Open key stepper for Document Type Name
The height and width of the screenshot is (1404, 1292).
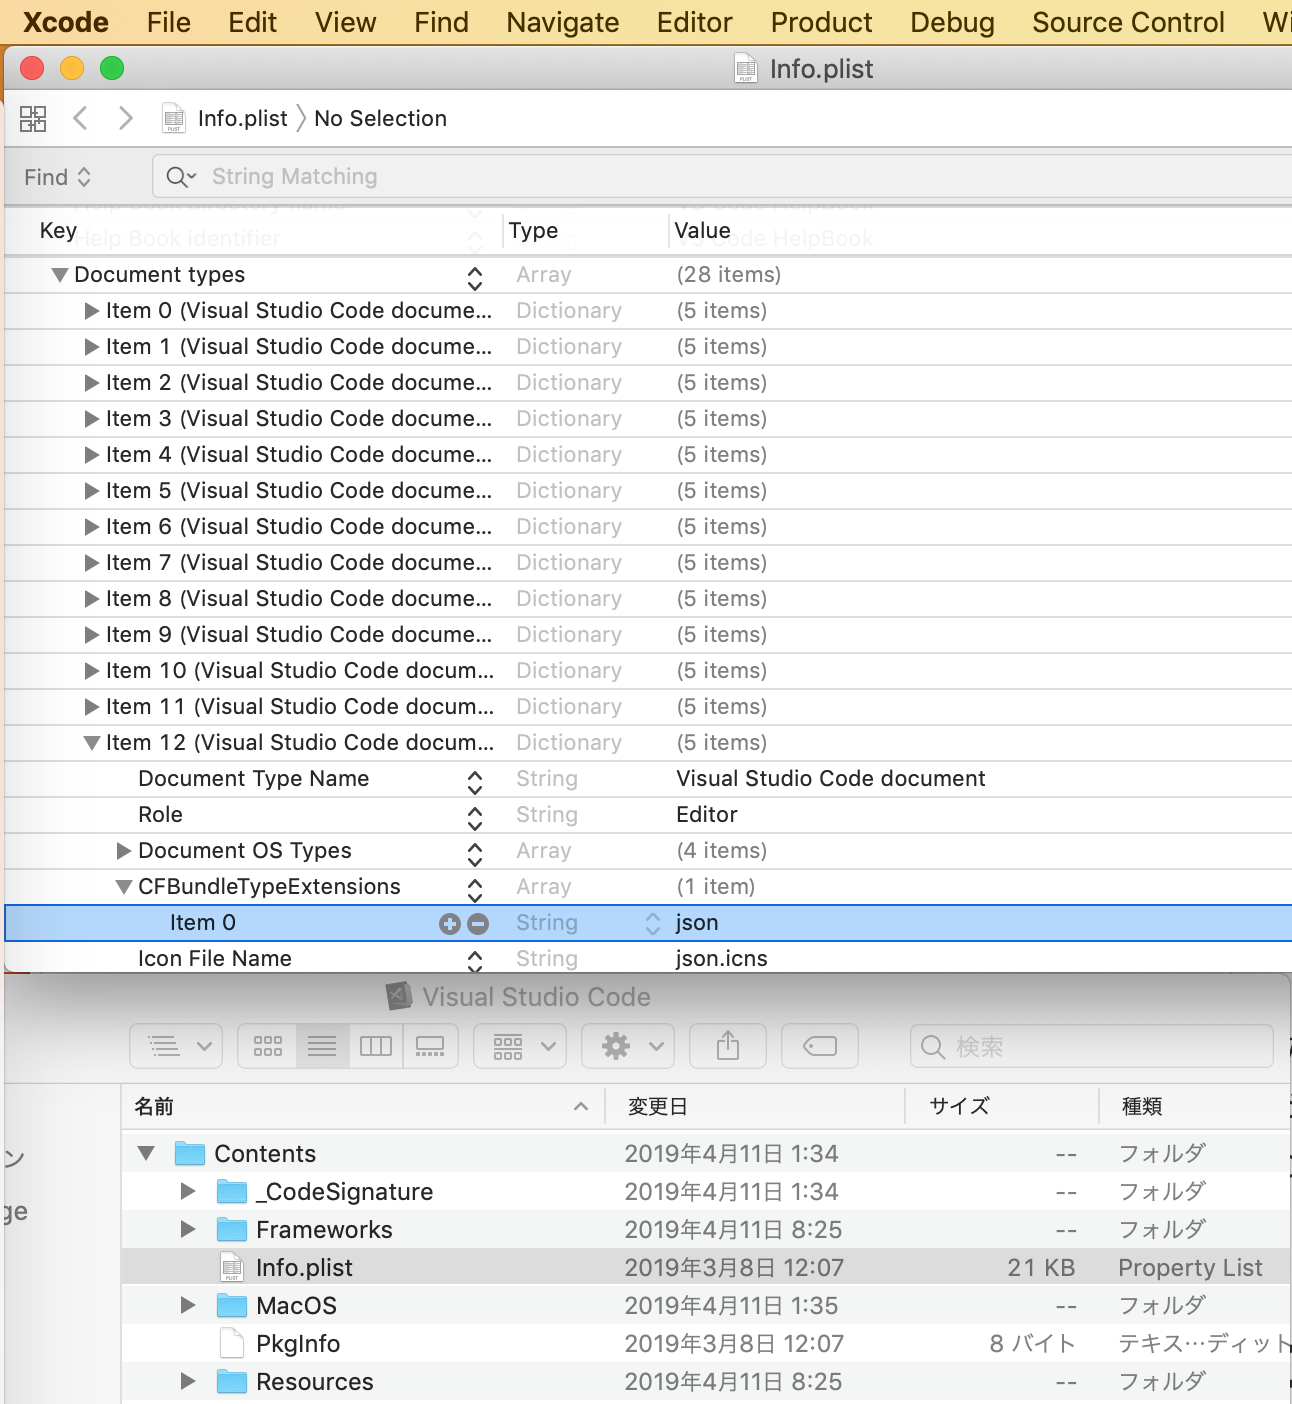(475, 782)
